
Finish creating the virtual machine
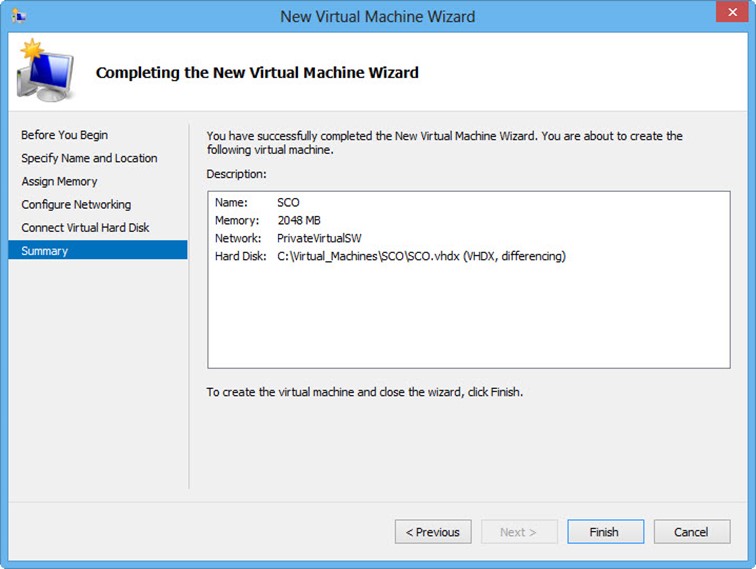coord(605,532)
